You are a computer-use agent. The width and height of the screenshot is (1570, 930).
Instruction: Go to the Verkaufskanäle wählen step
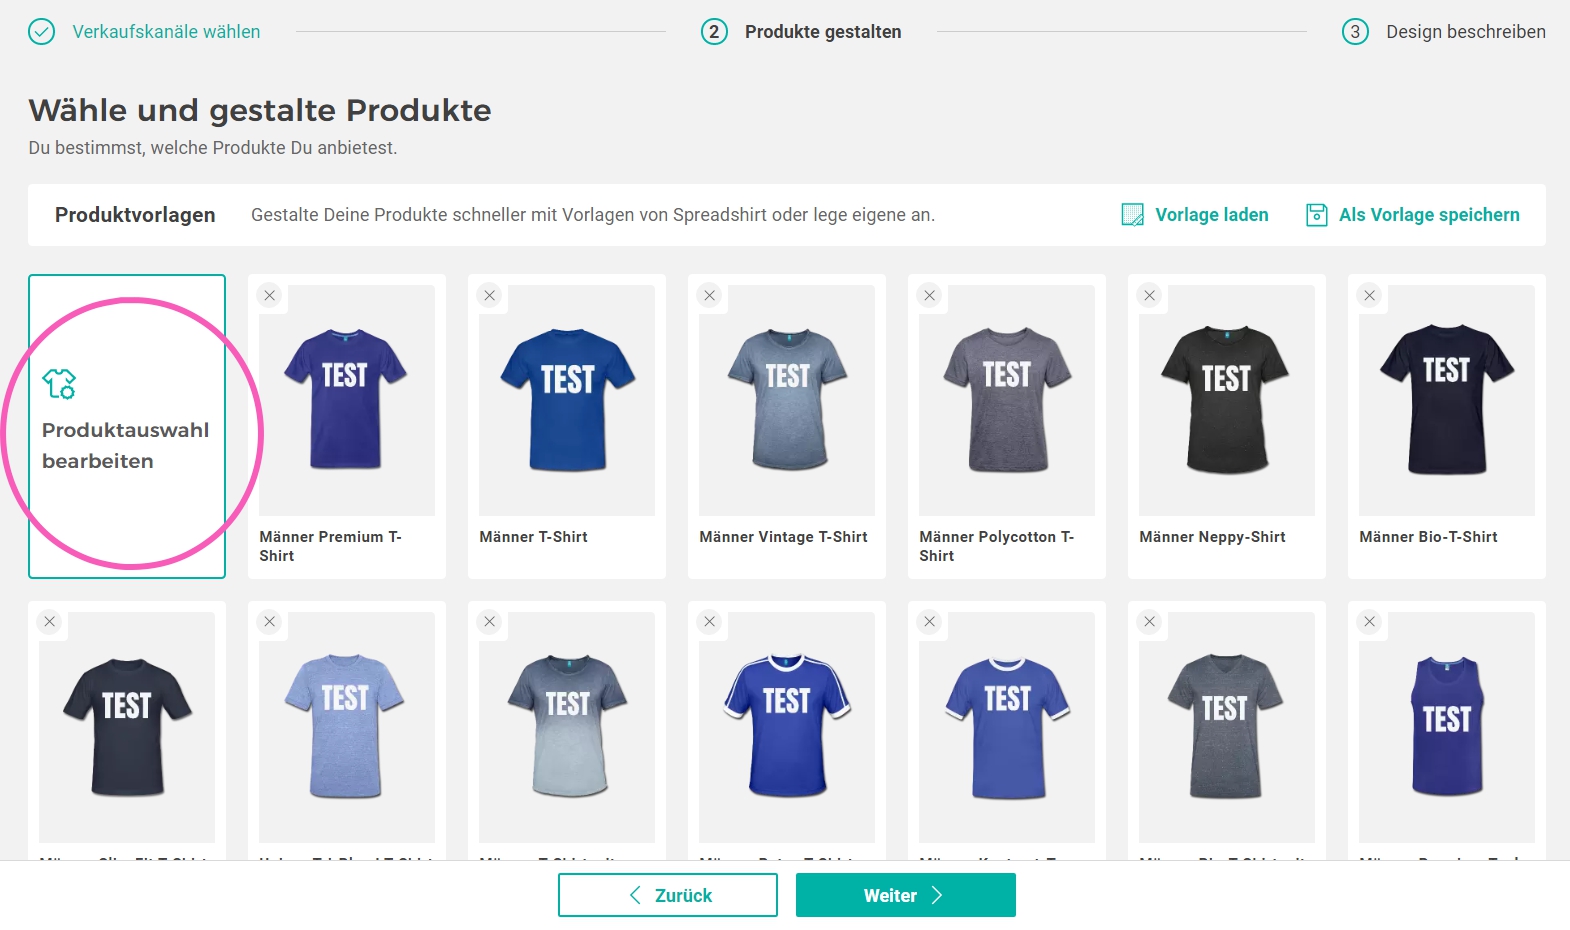point(166,32)
